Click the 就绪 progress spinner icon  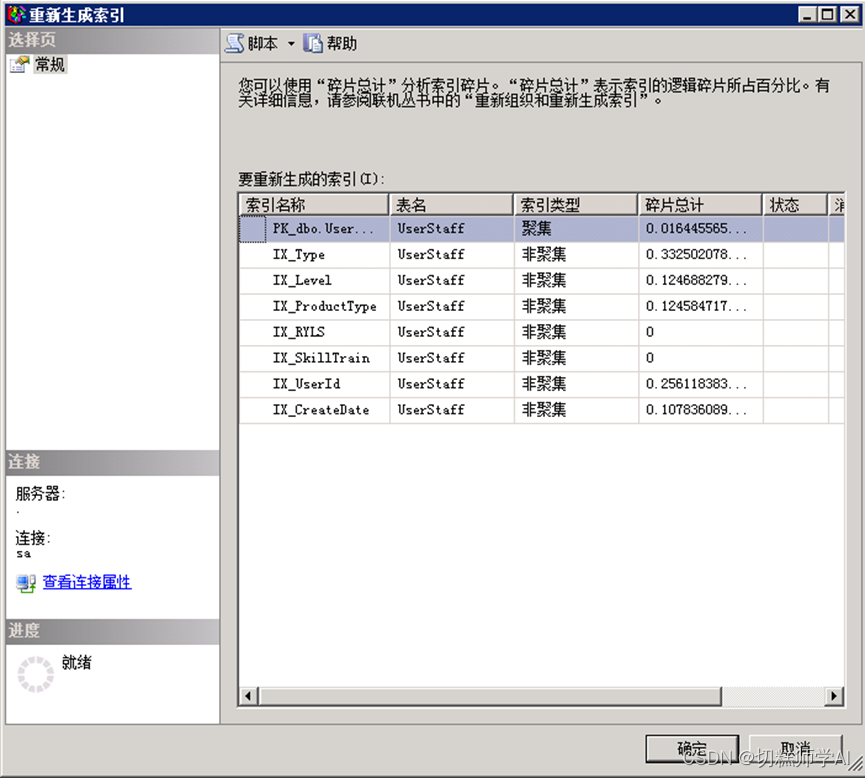[36, 674]
